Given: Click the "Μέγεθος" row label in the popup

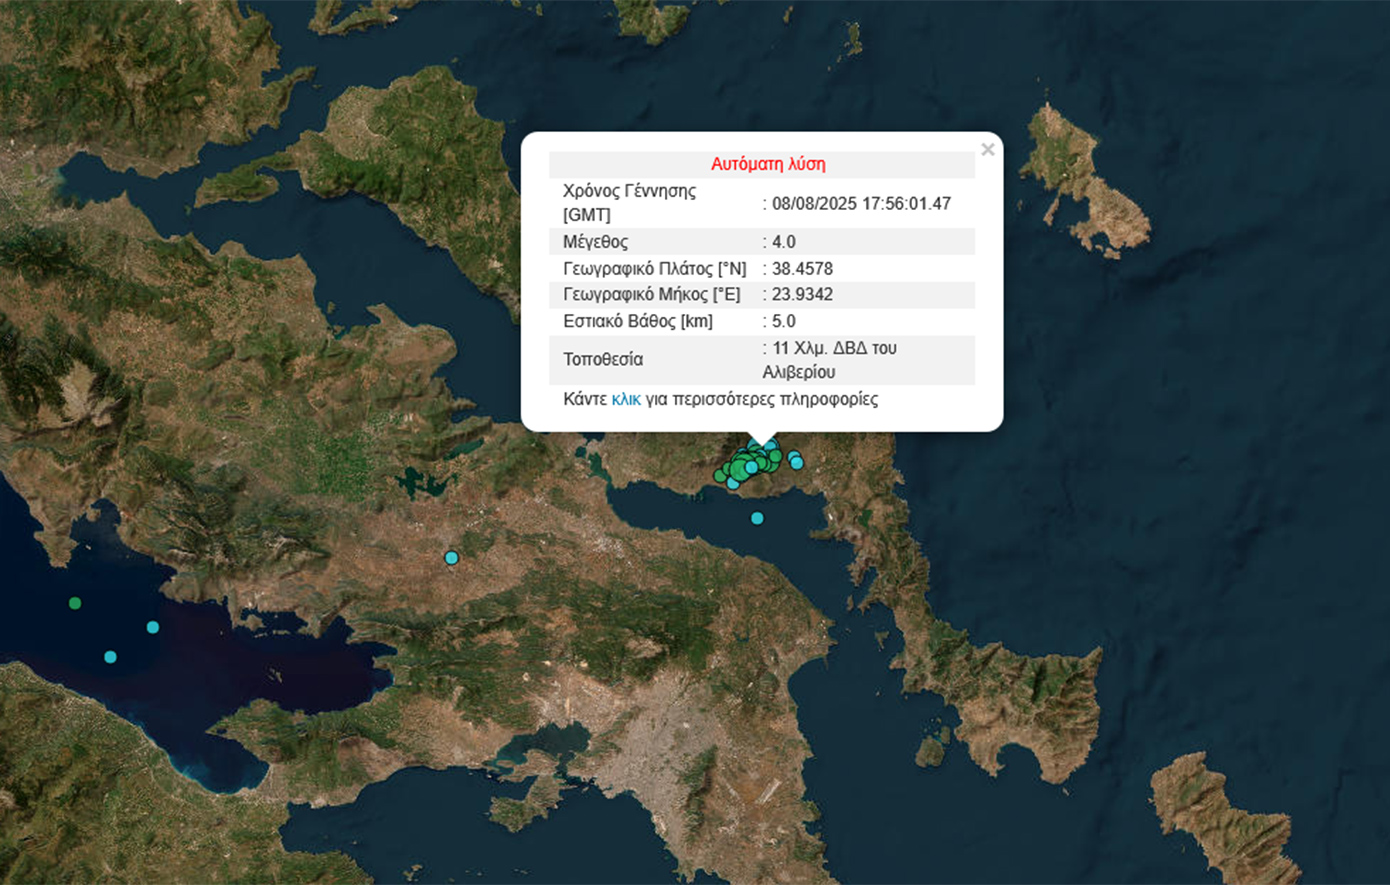Looking at the screenshot, I should (x=595, y=242).
